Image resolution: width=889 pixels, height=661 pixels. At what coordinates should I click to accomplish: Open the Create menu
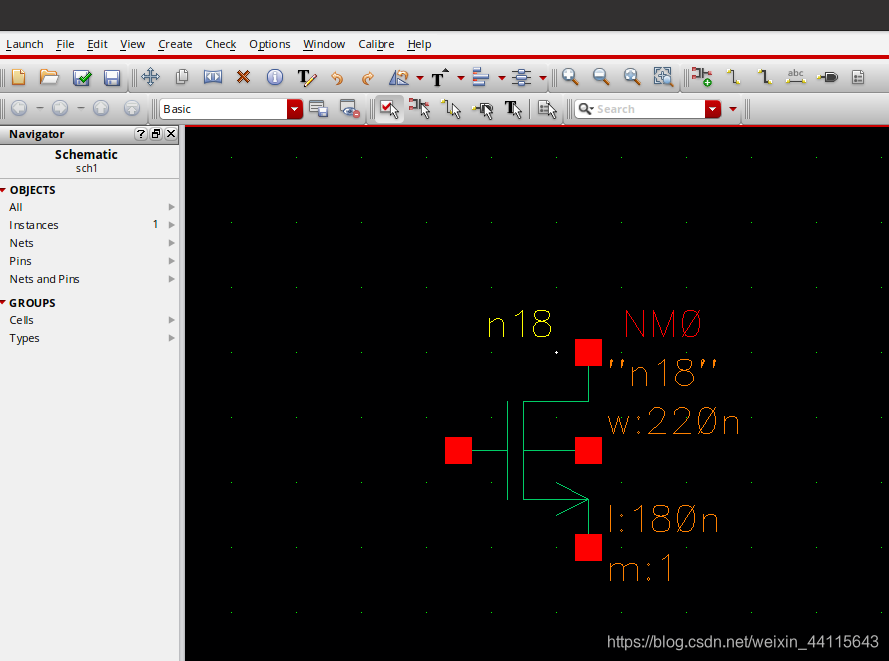(x=175, y=44)
